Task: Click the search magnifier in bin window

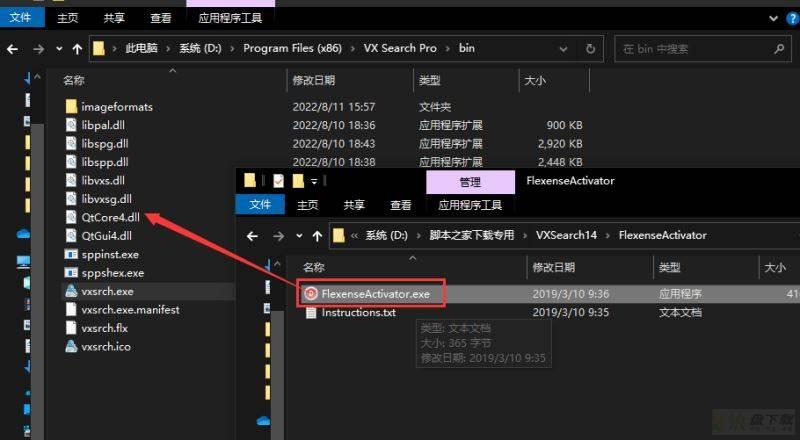Action: (x=779, y=49)
